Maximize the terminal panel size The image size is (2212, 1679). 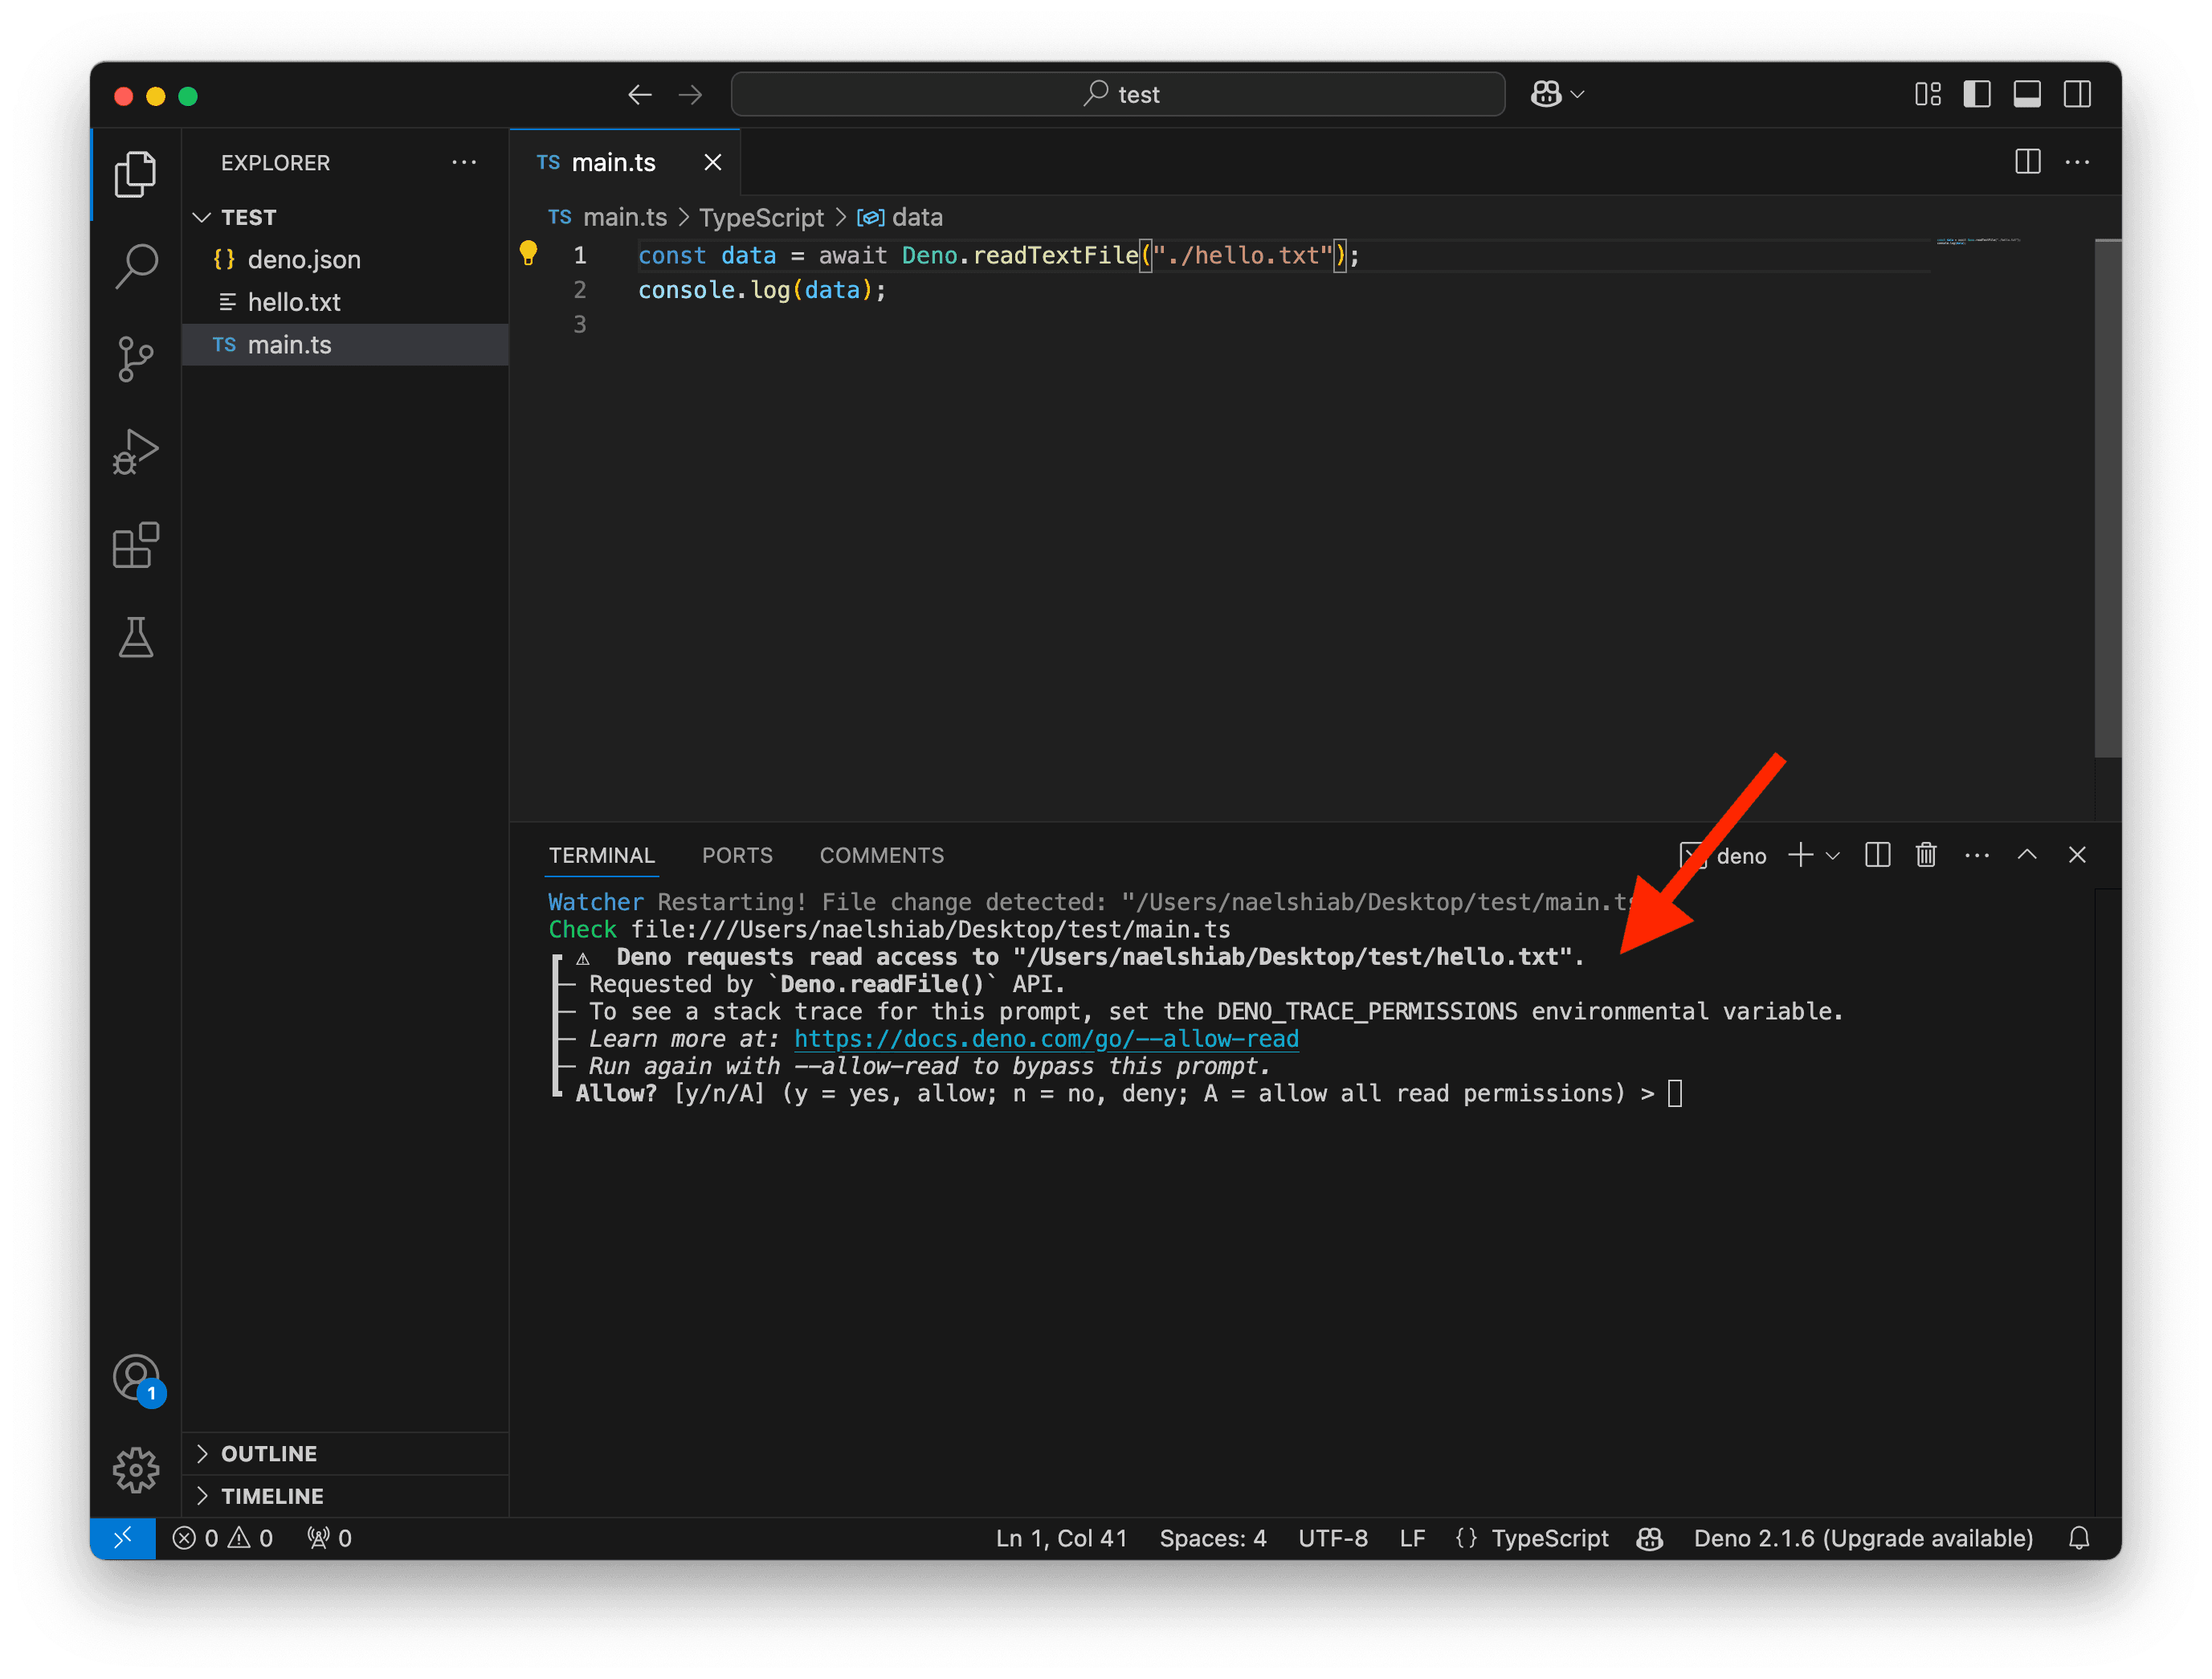coord(2027,855)
